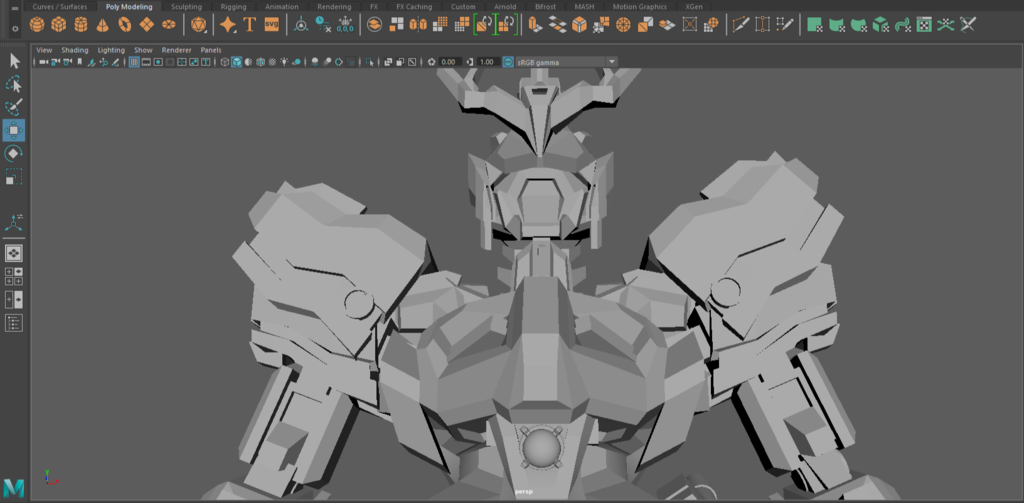Create a polygon torus from the shelf
The image size is (1024, 503).
tap(125, 25)
